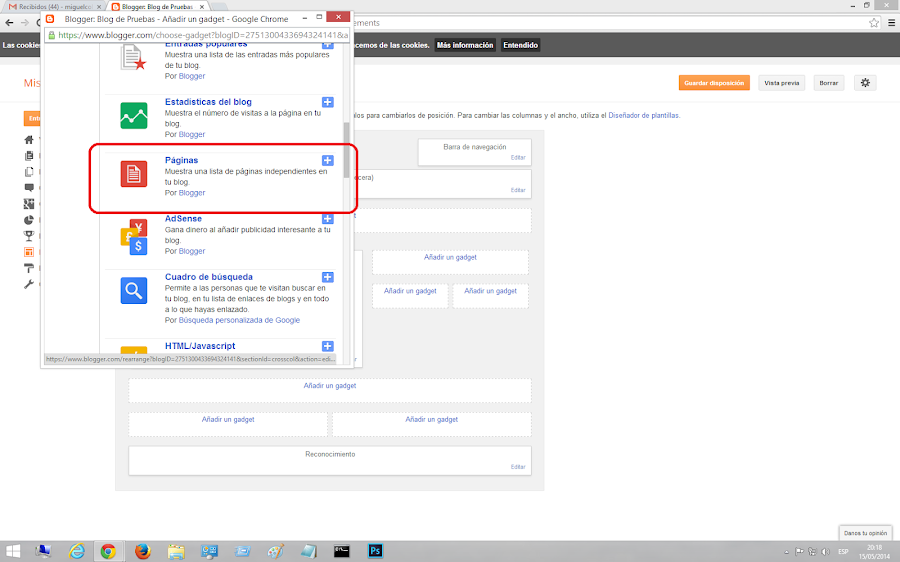Click Danos tu opinión feedback button
This screenshot has height=562, width=900.
(x=865, y=533)
